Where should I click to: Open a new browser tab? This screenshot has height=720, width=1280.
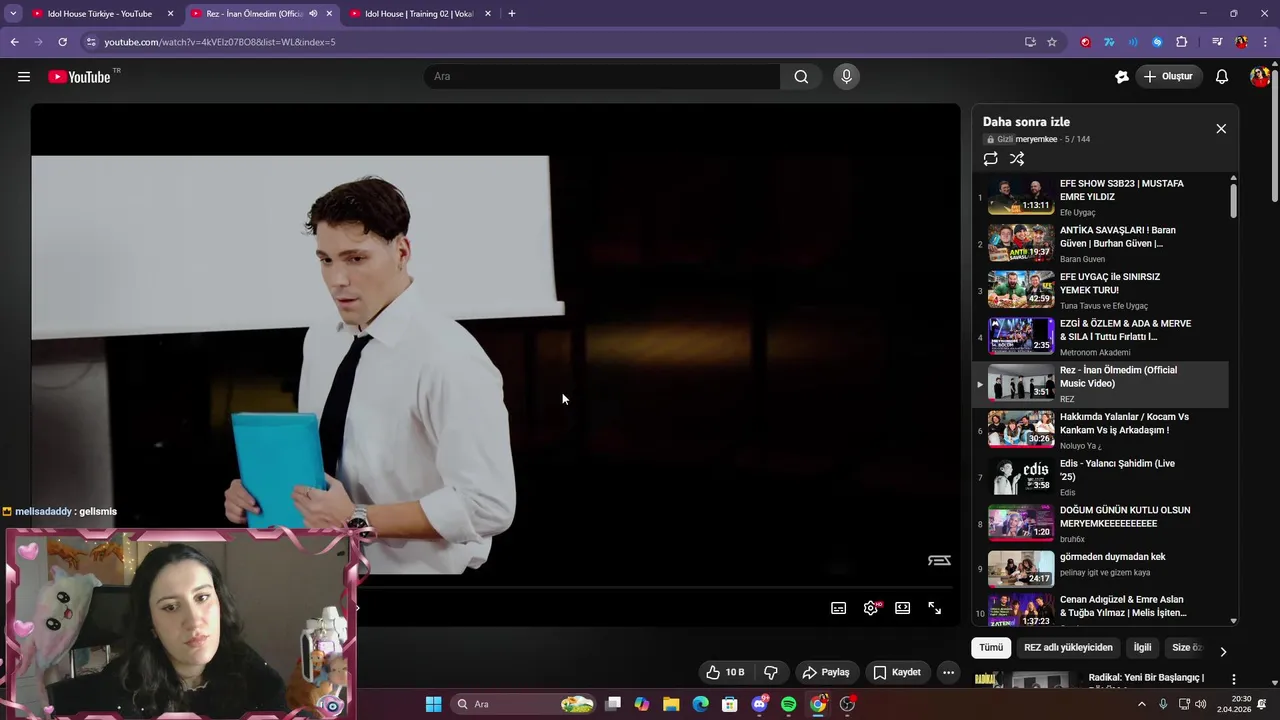(x=512, y=14)
